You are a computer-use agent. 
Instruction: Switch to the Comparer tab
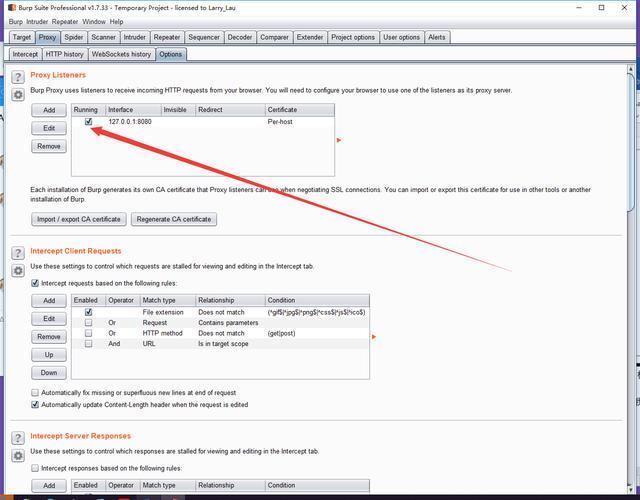click(x=274, y=37)
